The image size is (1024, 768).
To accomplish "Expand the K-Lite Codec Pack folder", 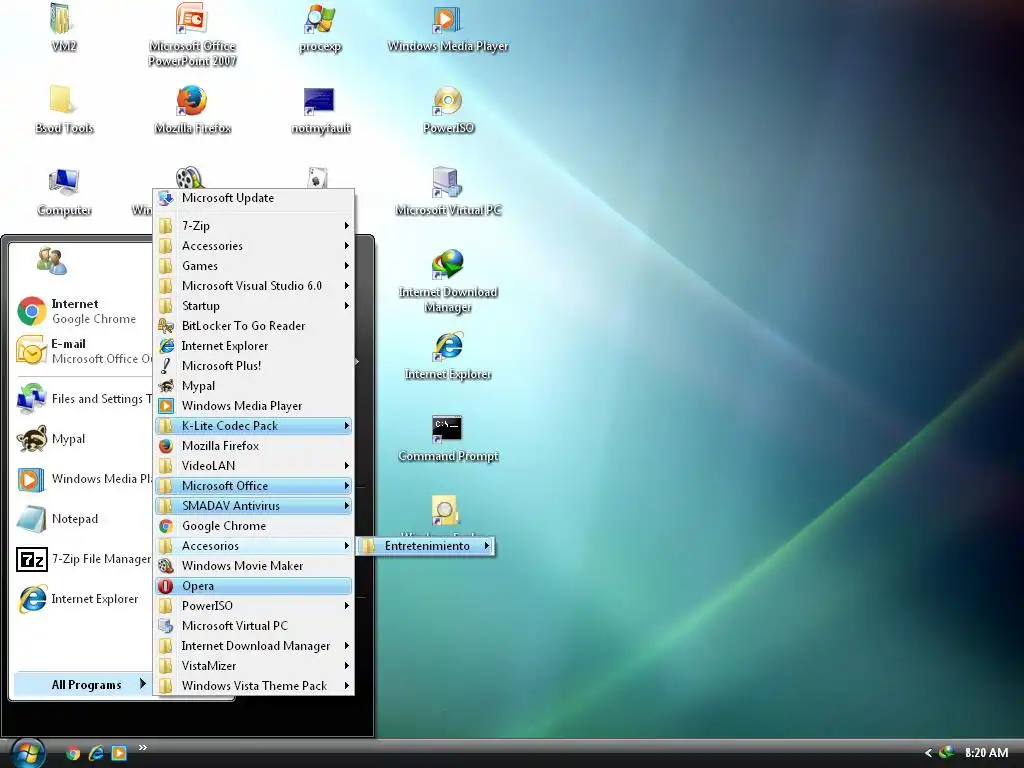I will 254,426.
